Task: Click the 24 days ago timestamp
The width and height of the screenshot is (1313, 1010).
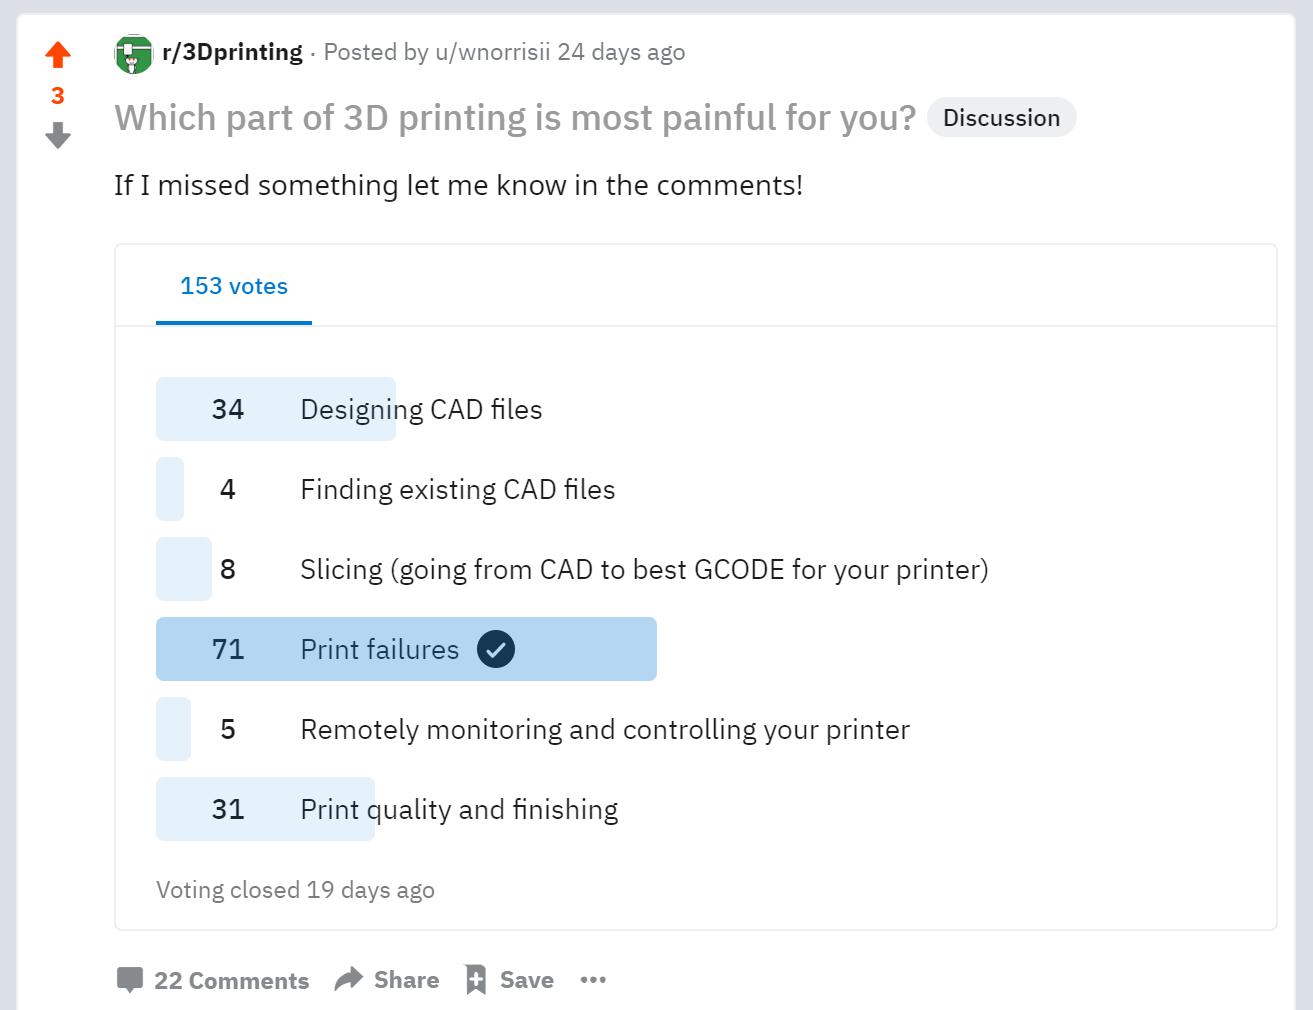Action: coord(621,52)
